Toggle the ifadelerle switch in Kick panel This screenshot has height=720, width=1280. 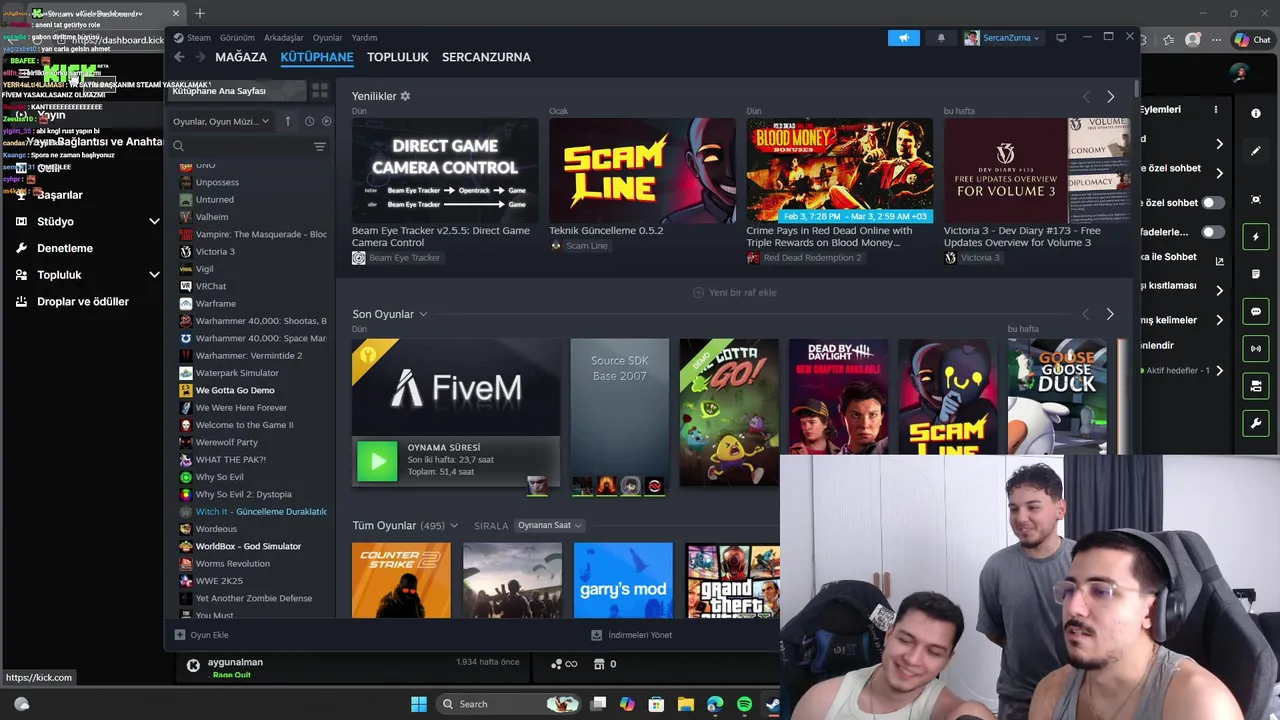click(1212, 232)
